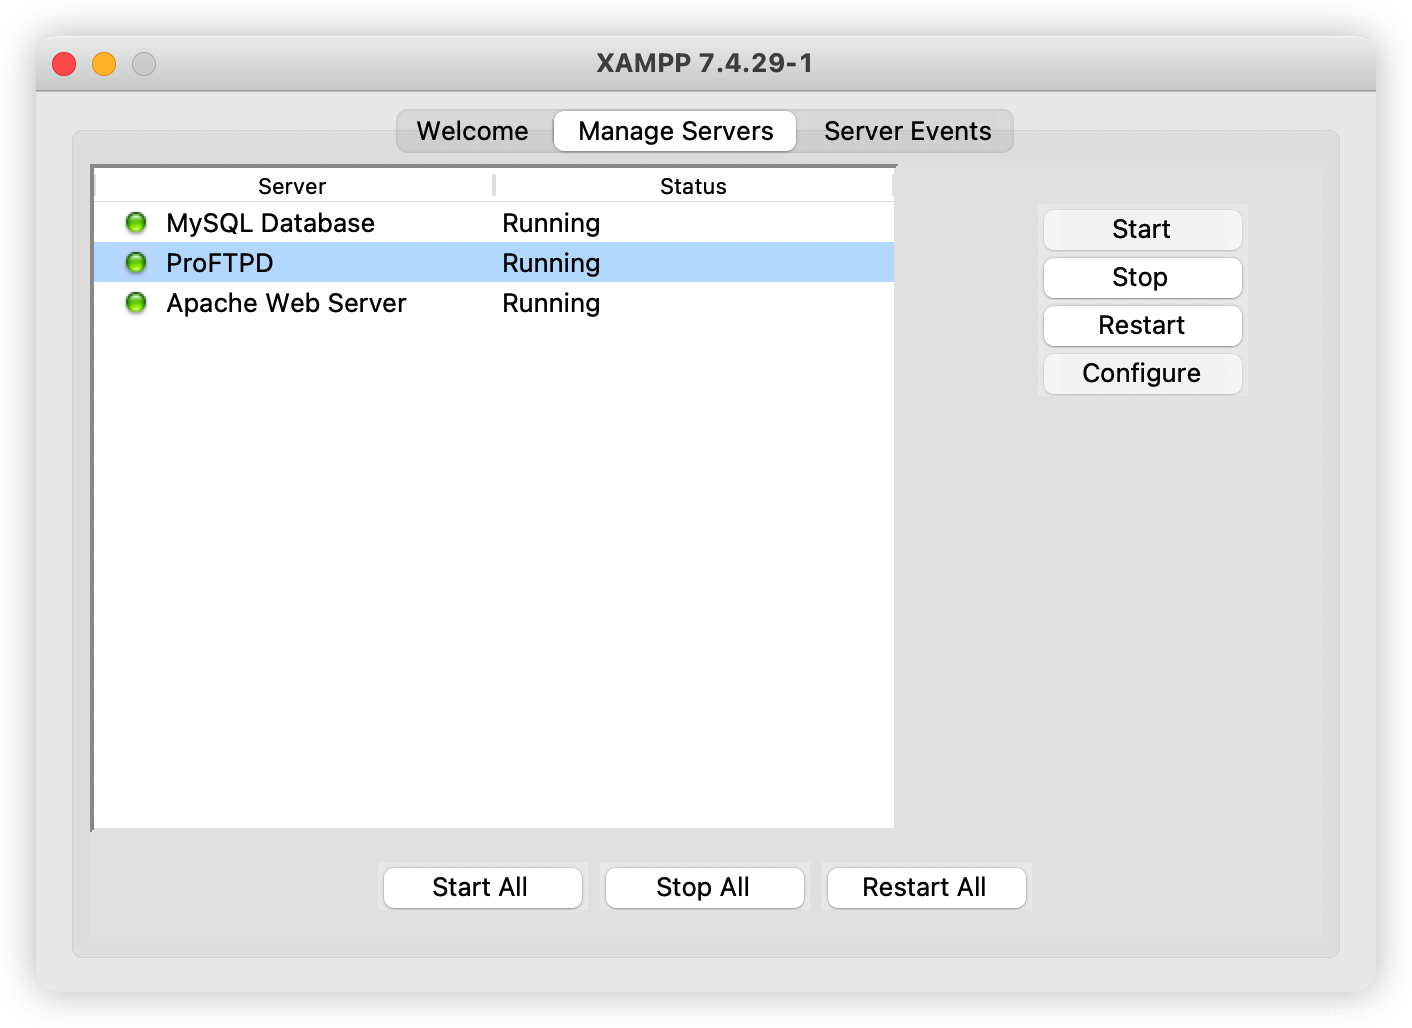Screen dimensions: 1412x1028
Task: Click the Server column header
Action: point(291,185)
